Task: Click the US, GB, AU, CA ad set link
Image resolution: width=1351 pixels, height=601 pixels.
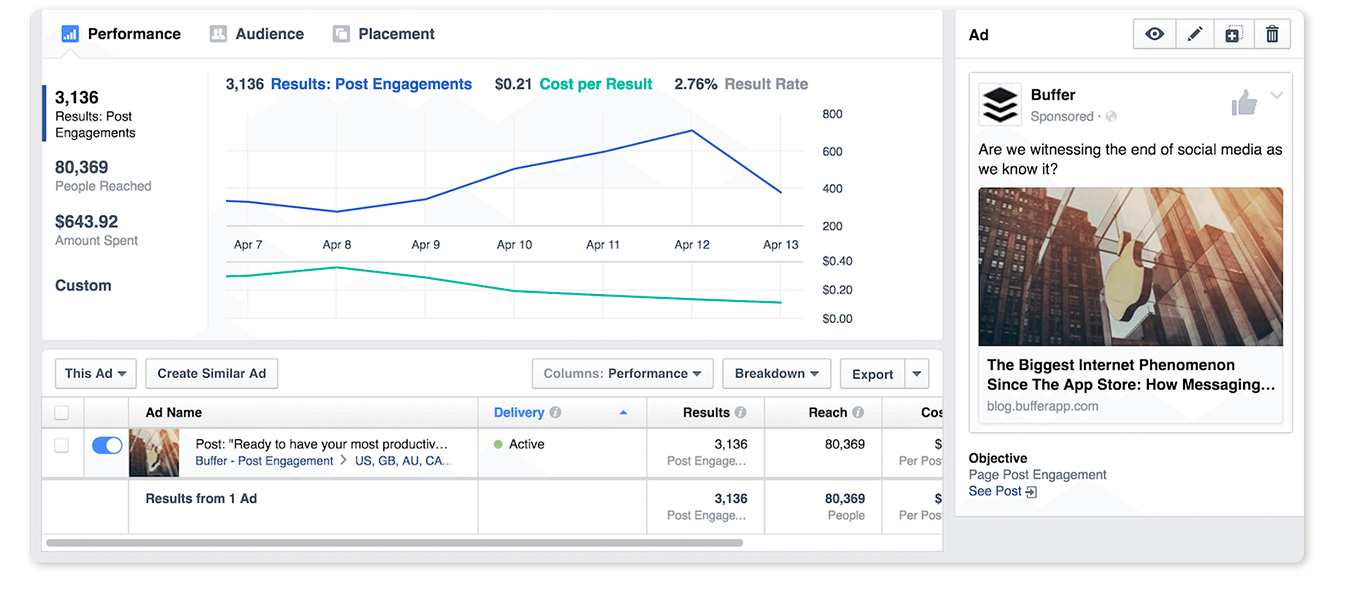Action: pos(403,461)
